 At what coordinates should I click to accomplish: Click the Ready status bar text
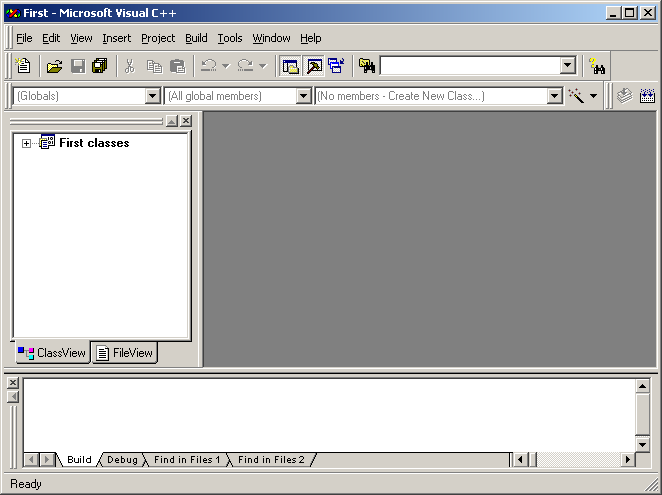(26, 484)
